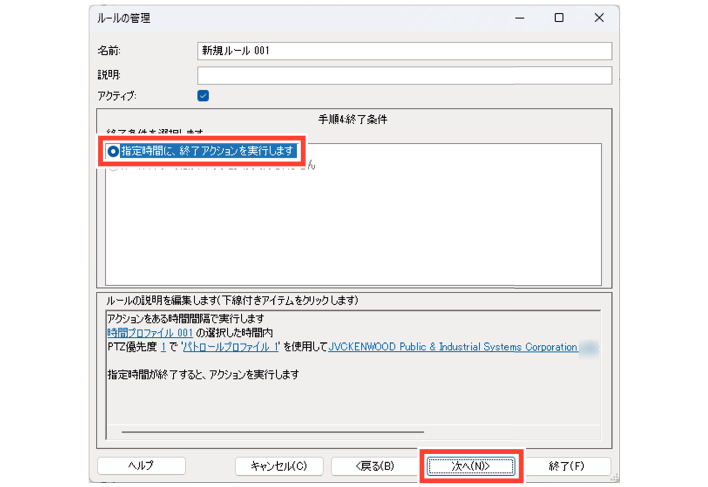Click the JVCKENWOOD Public & Industrial Systems Corporation link
Screen dimensions: 708x487
453,347
